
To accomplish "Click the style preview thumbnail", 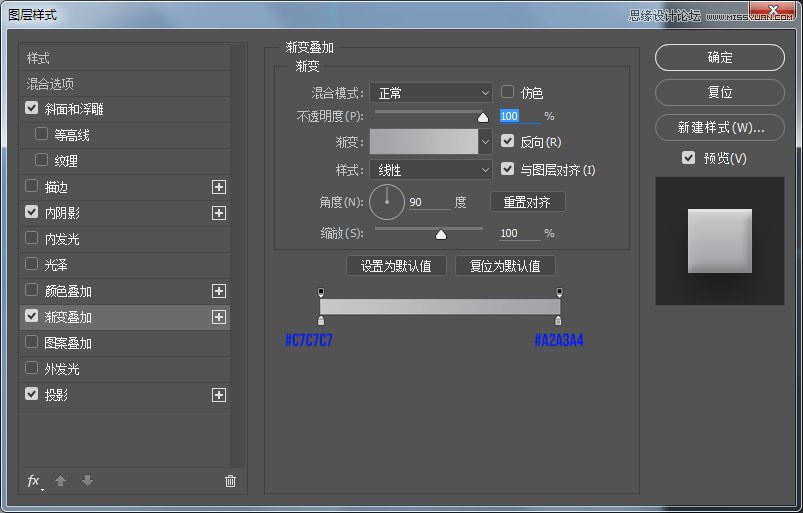I will click(720, 241).
